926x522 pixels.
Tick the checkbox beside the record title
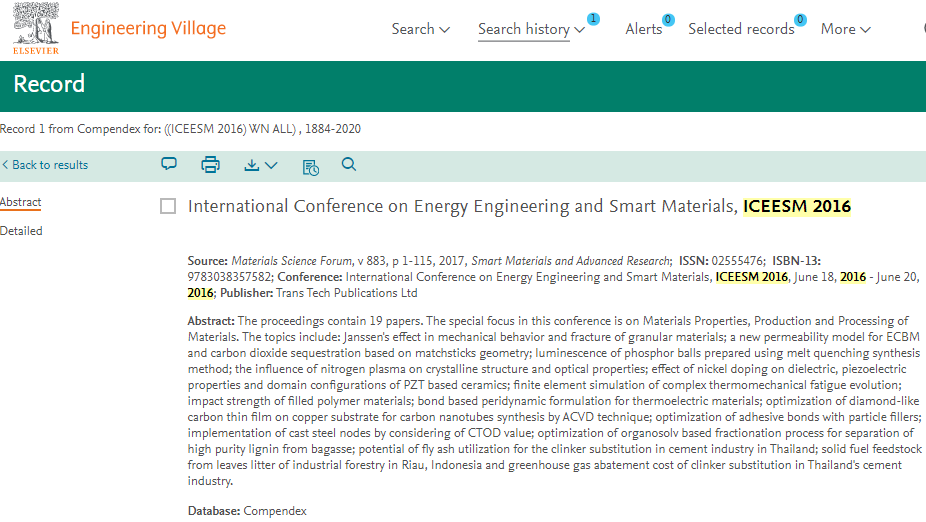pos(168,206)
